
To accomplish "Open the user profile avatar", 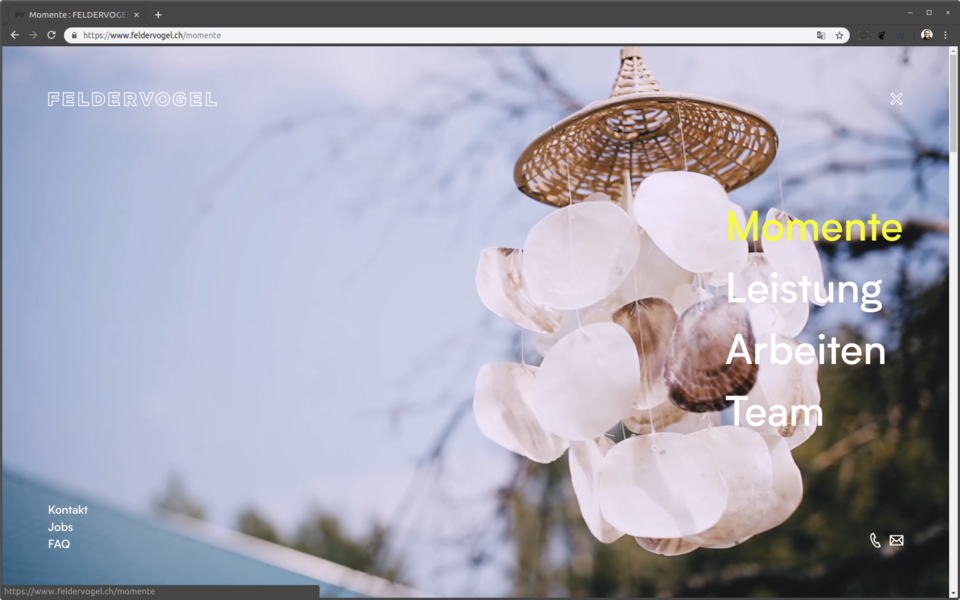I will click(x=927, y=35).
